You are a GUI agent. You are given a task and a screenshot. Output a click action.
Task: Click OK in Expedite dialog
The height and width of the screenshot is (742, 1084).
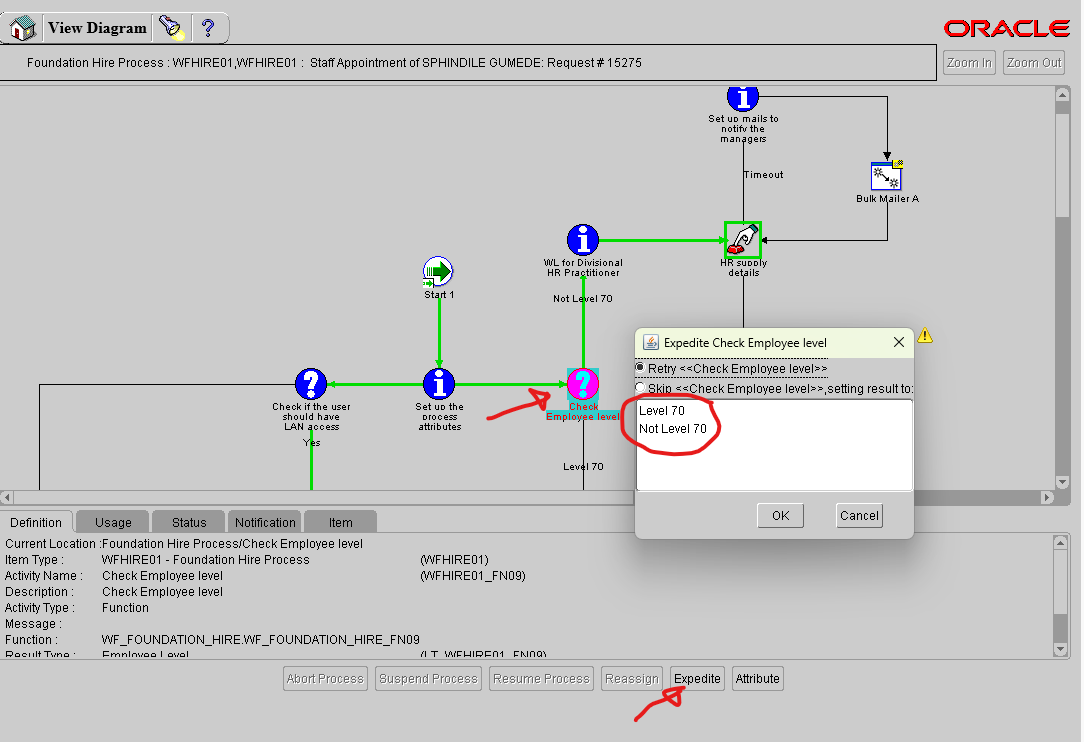coord(781,515)
